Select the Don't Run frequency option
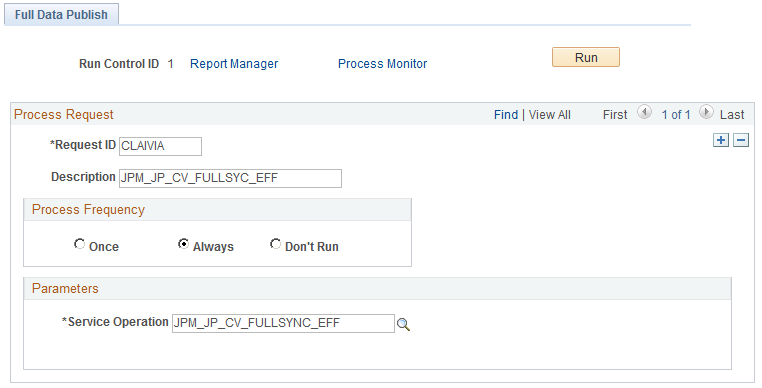The width and height of the screenshot is (762, 388). 276,244
